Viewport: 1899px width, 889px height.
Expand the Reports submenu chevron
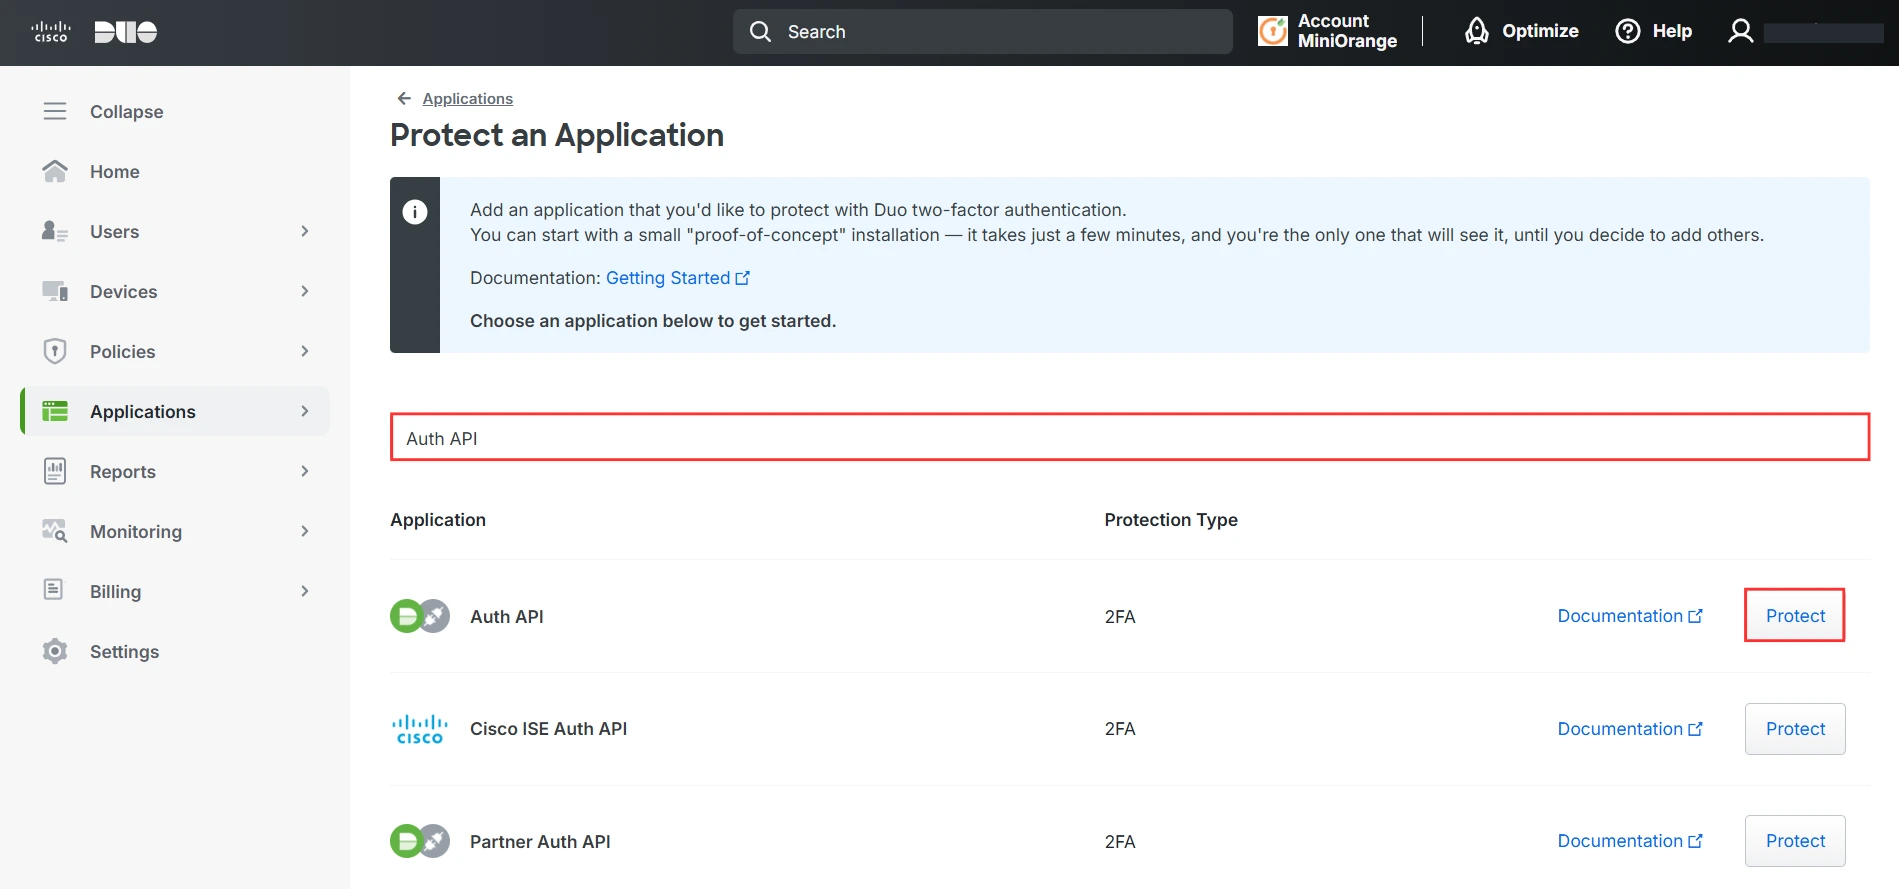305,471
